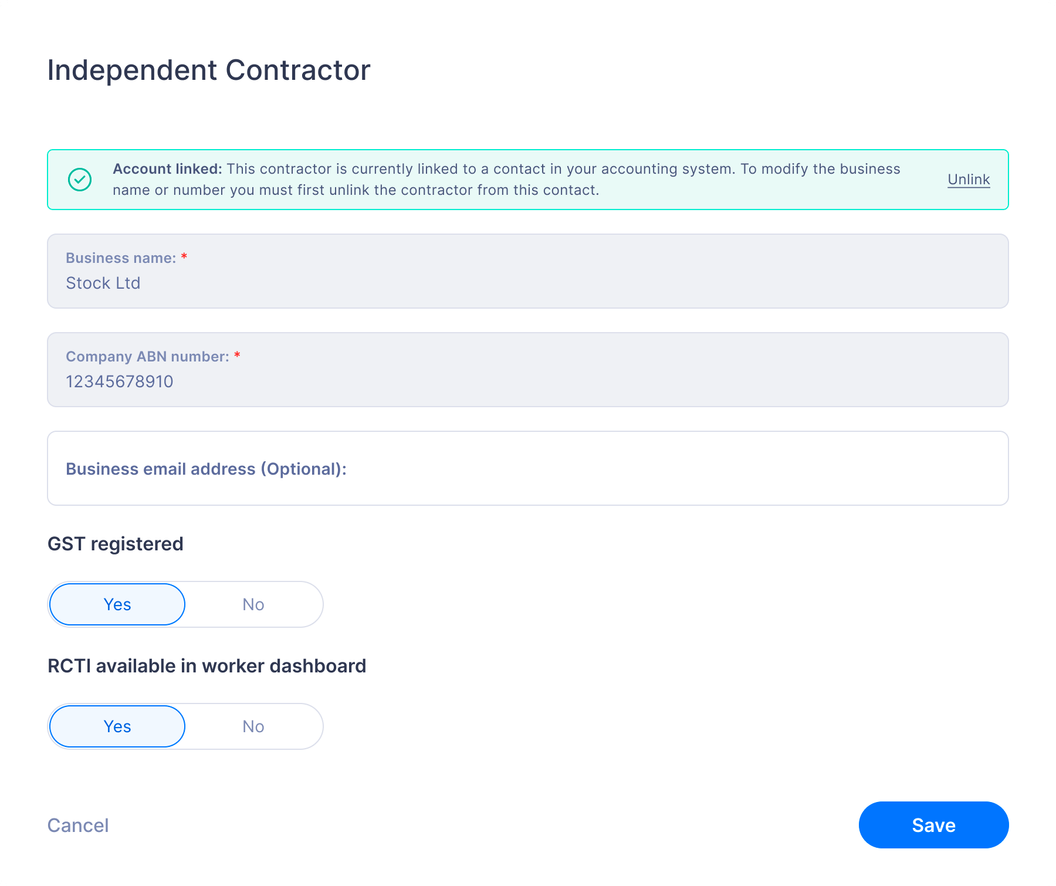1056x886 pixels.
Task: Focus the Business email address input
Action: tap(528, 469)
